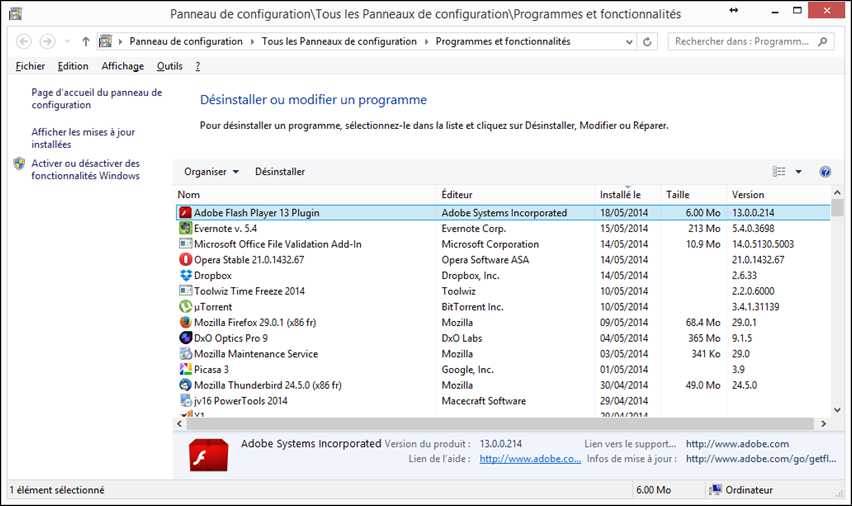Viewport: 852px width, 506px height.
Task: Click the Adobe Flash Player 13 Plugin icon
Action: click(186, 213)
